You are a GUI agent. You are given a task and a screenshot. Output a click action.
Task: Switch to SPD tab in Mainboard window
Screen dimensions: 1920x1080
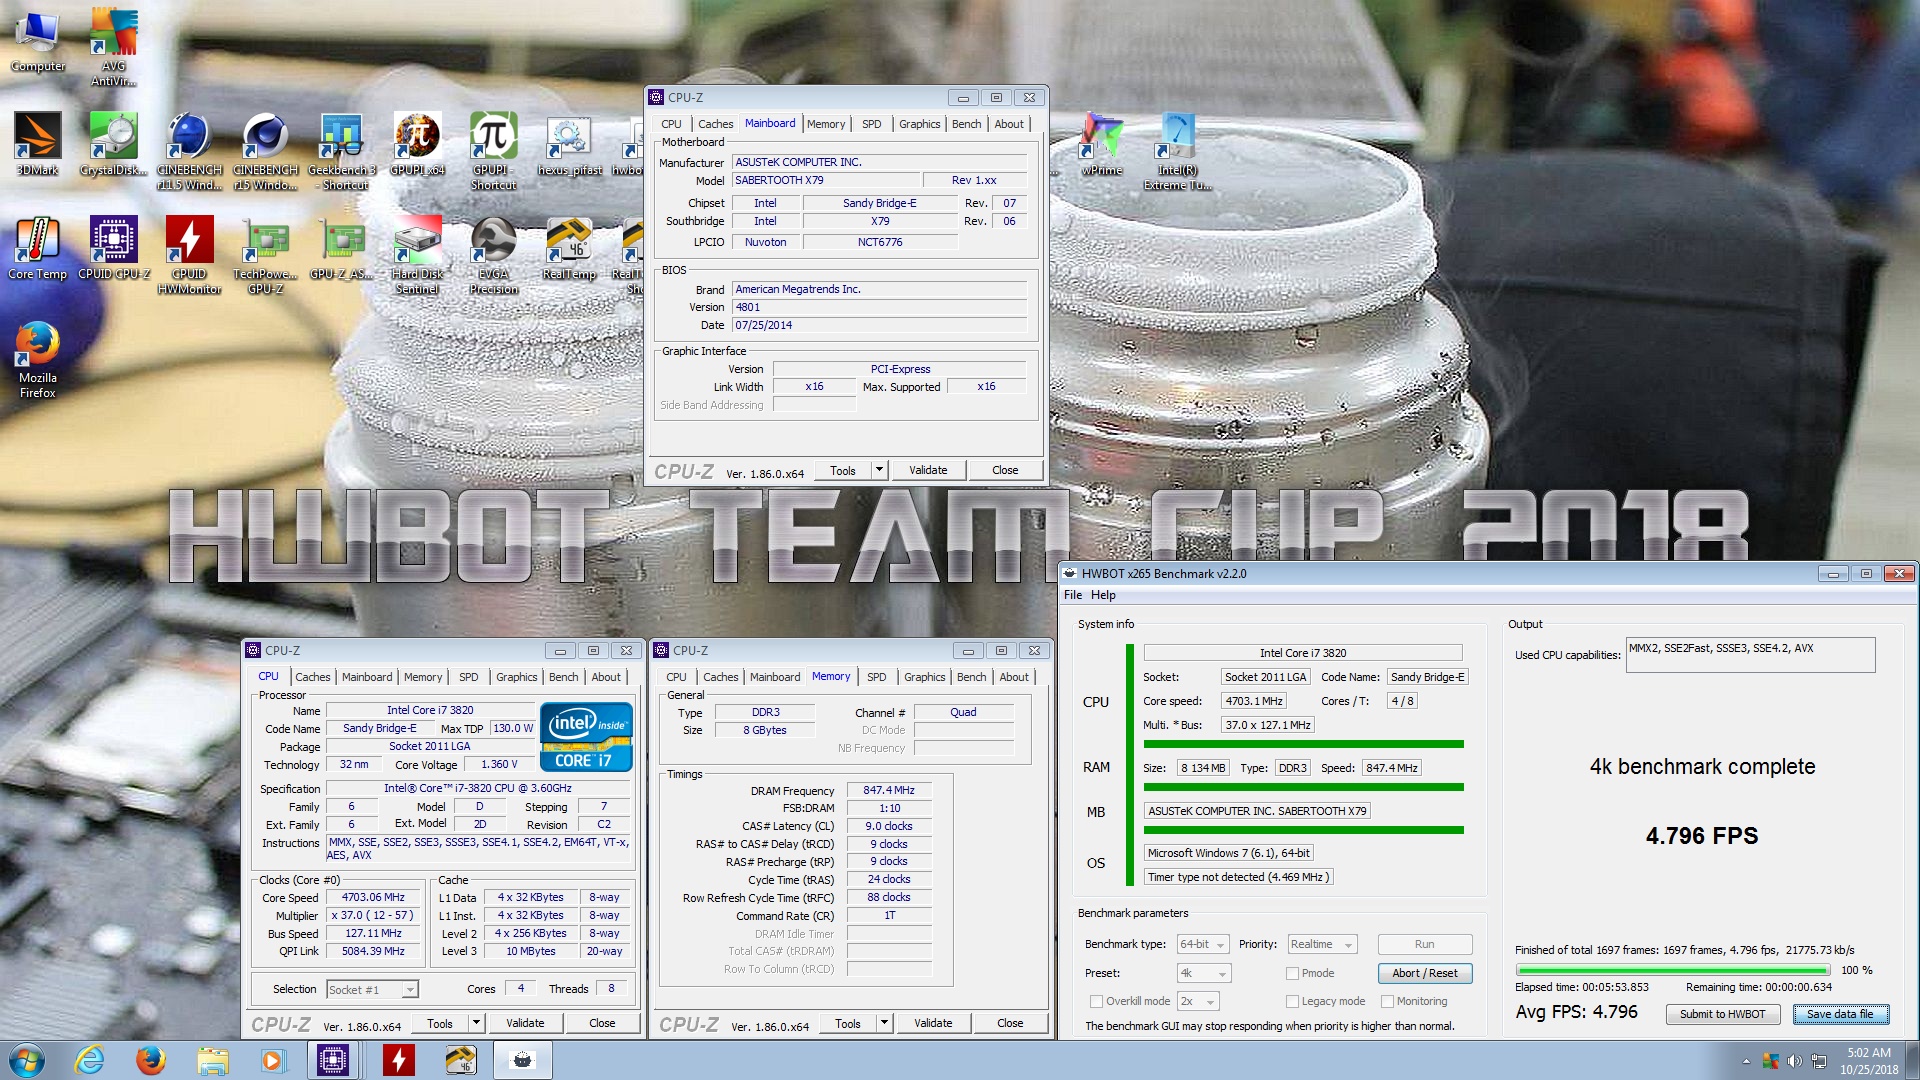[x=872, y=124]
